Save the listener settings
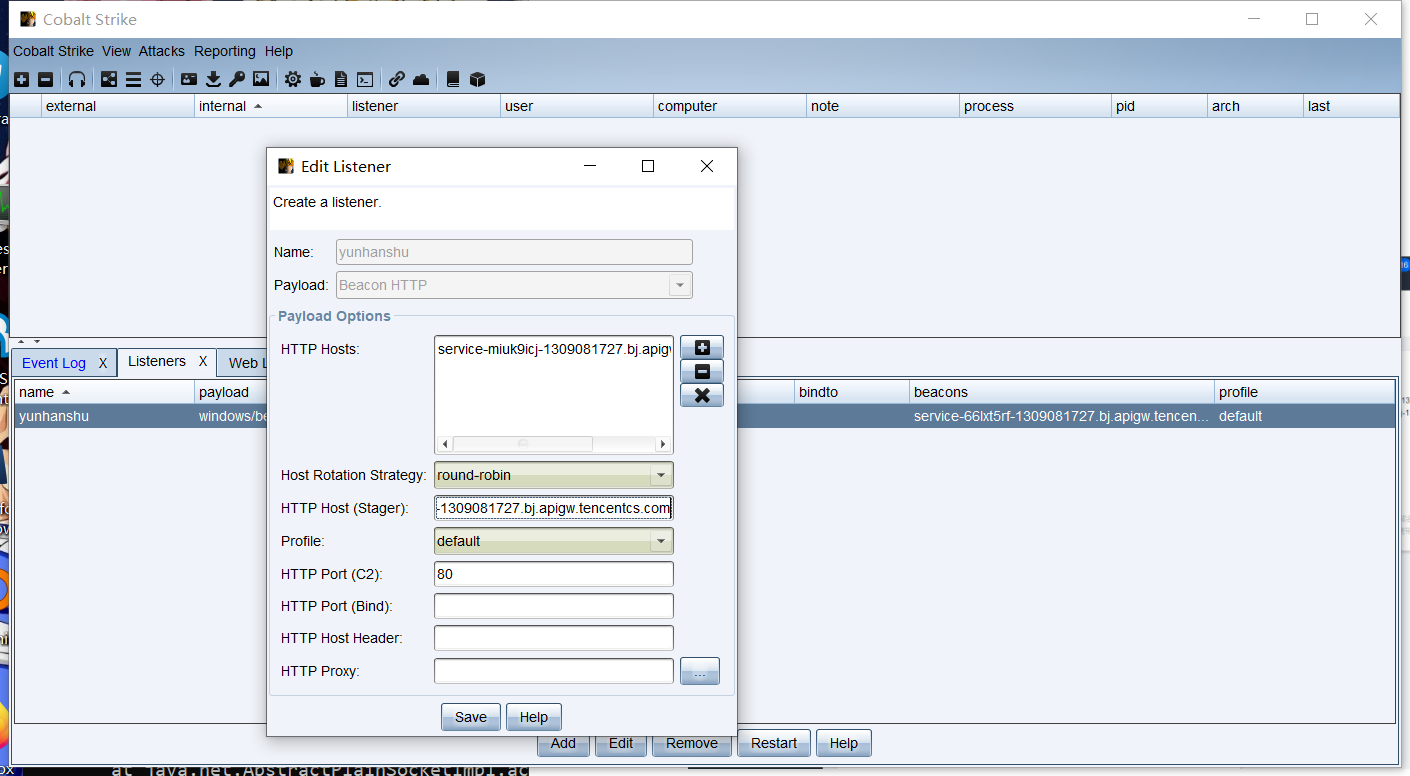The height and width of the screenshot is (776, 1410). (x=471, y=717)
